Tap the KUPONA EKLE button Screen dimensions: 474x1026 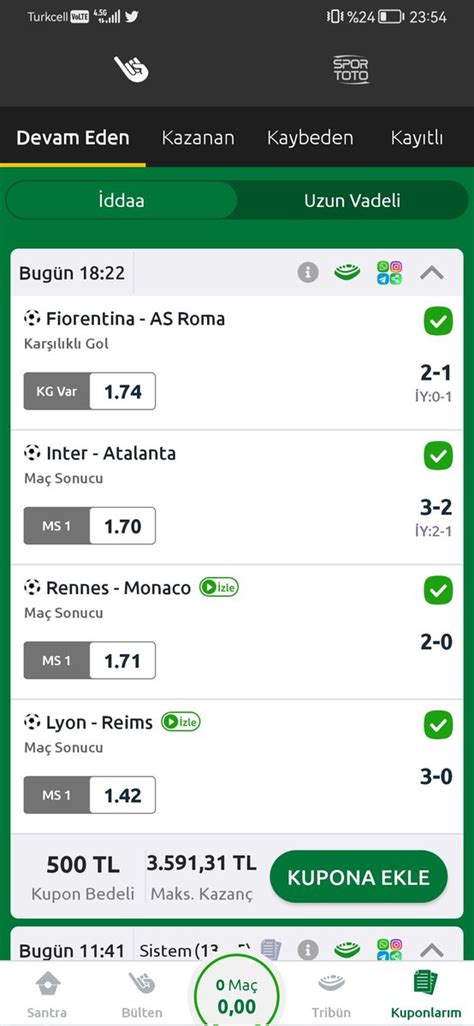(358, 877)
